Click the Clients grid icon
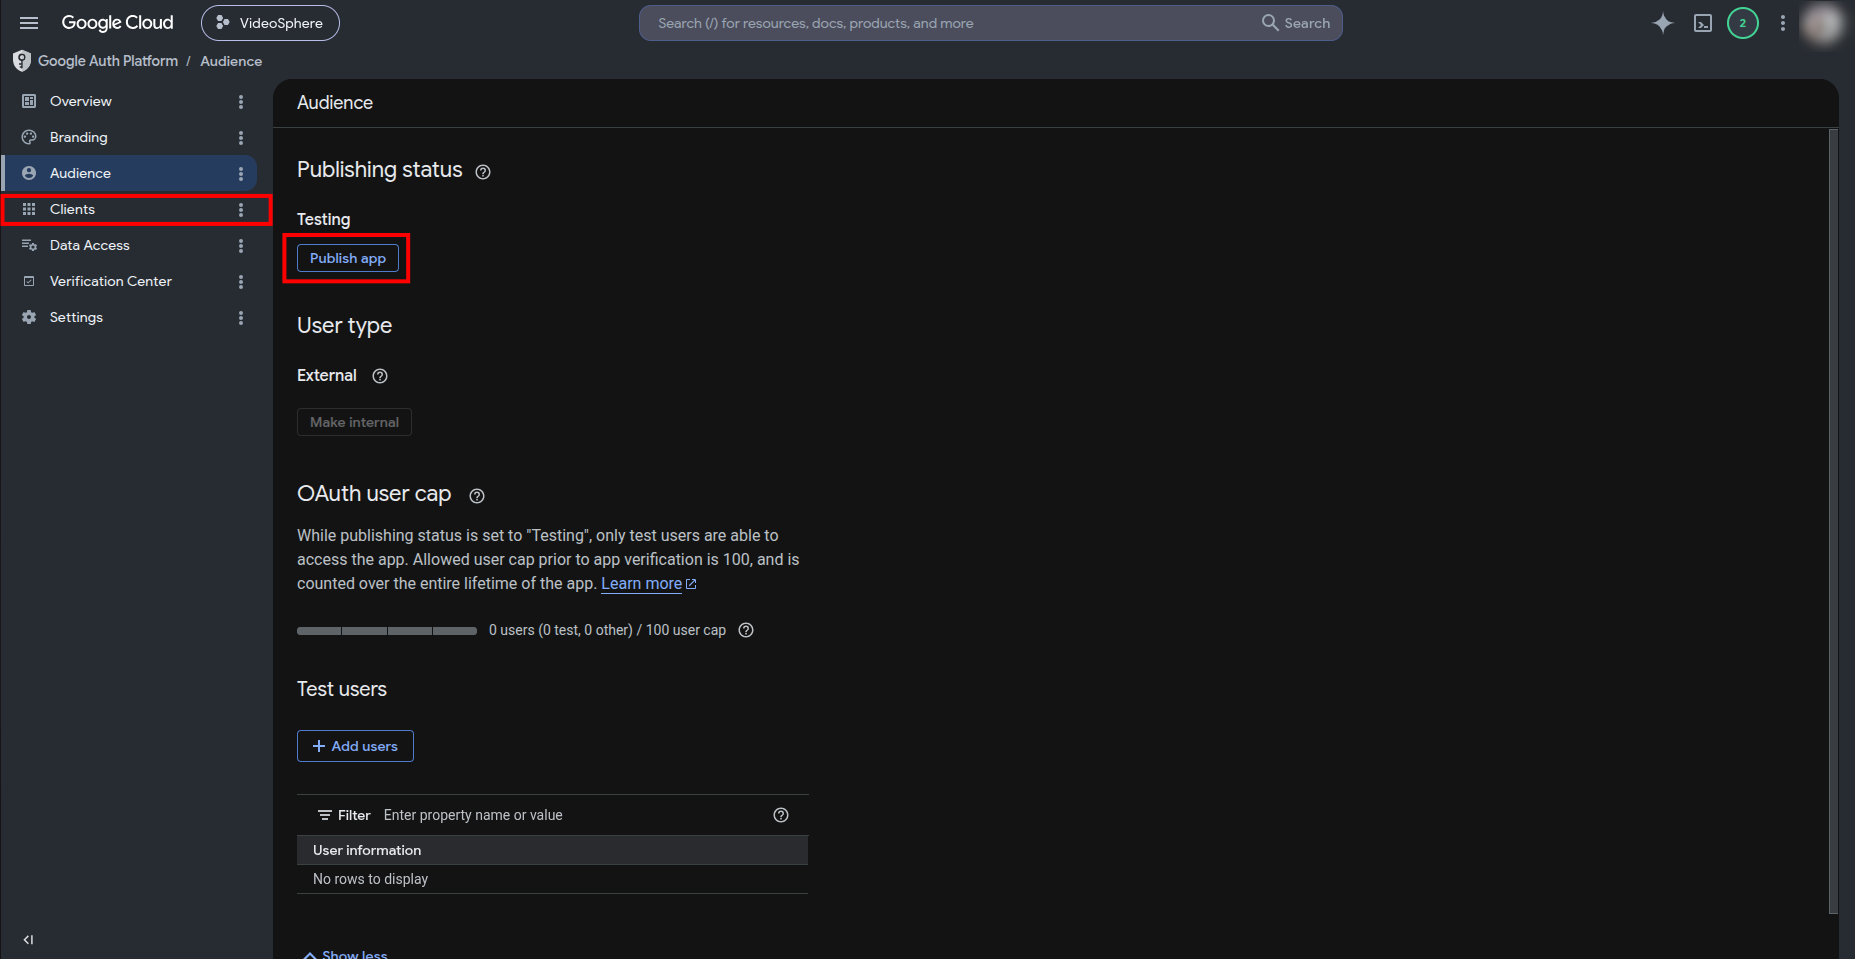1855x959 pixels. click(29, 209)
